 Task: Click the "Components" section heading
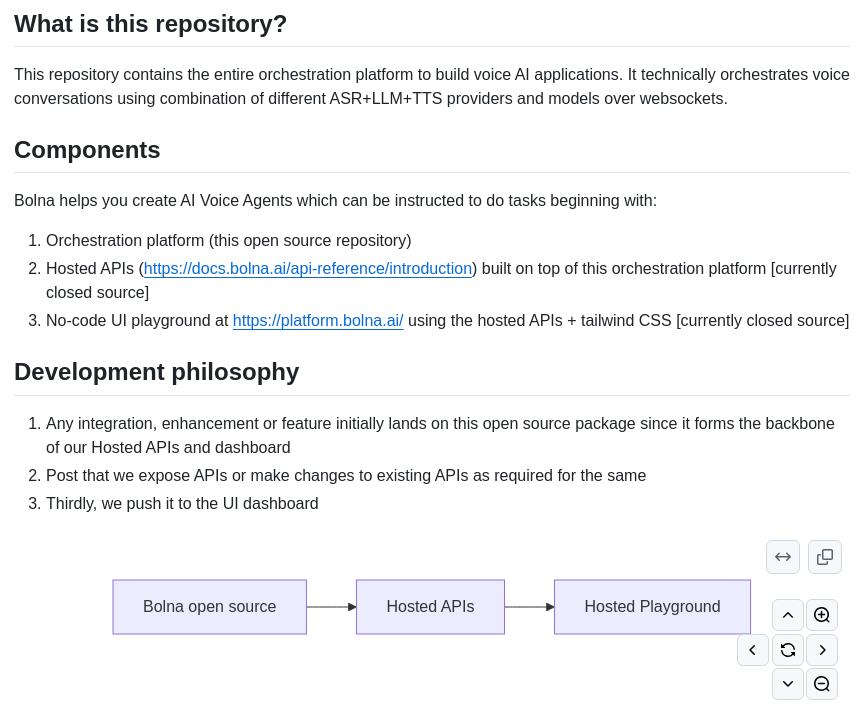pos(87,150)
